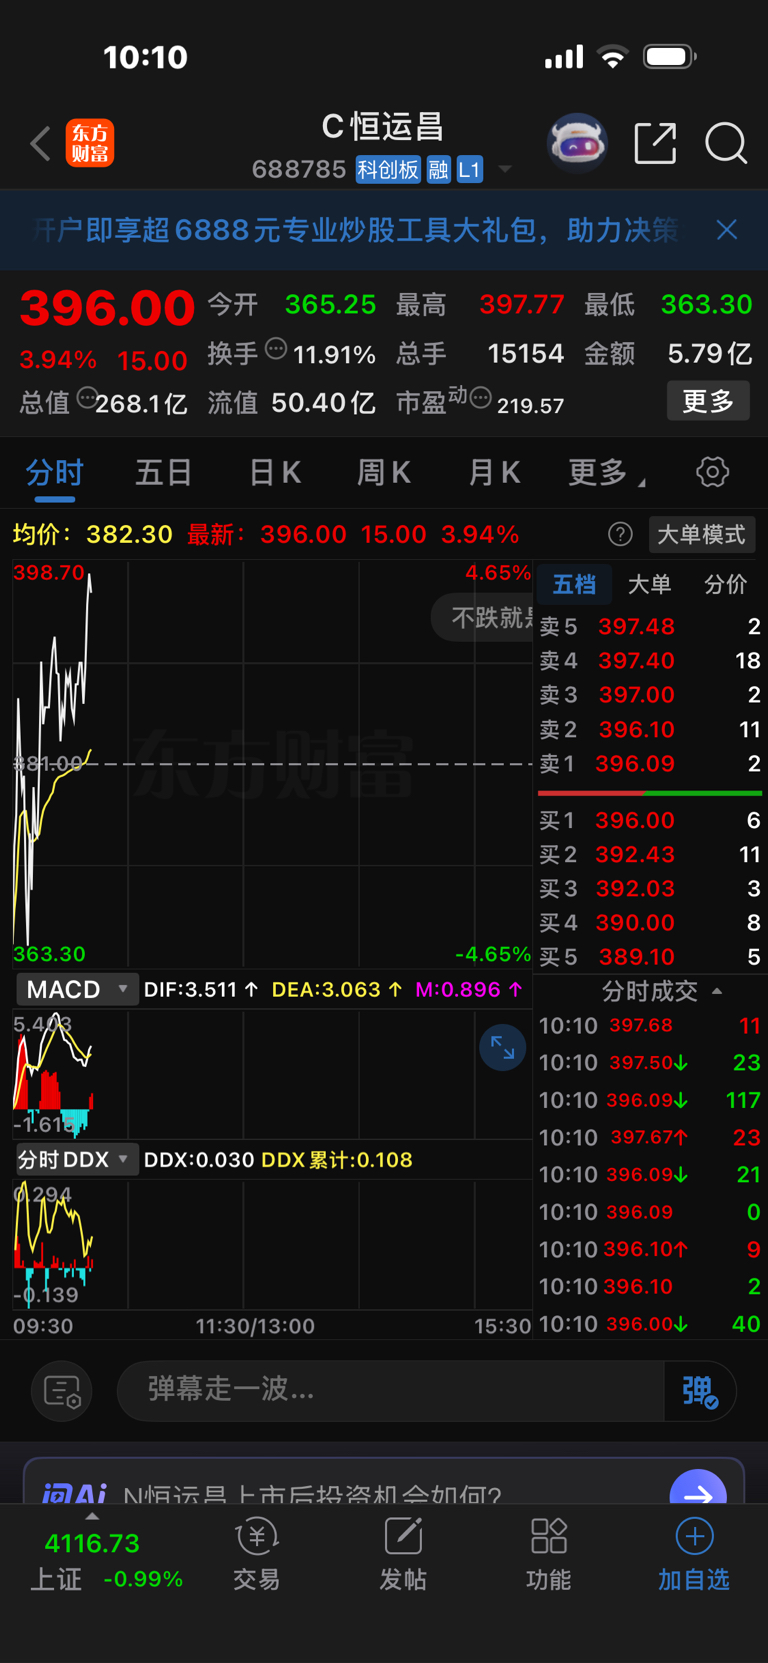This screenshot has width=768, height=1663.
Task: Switch to 月K tab
Action: click(494, 472)
